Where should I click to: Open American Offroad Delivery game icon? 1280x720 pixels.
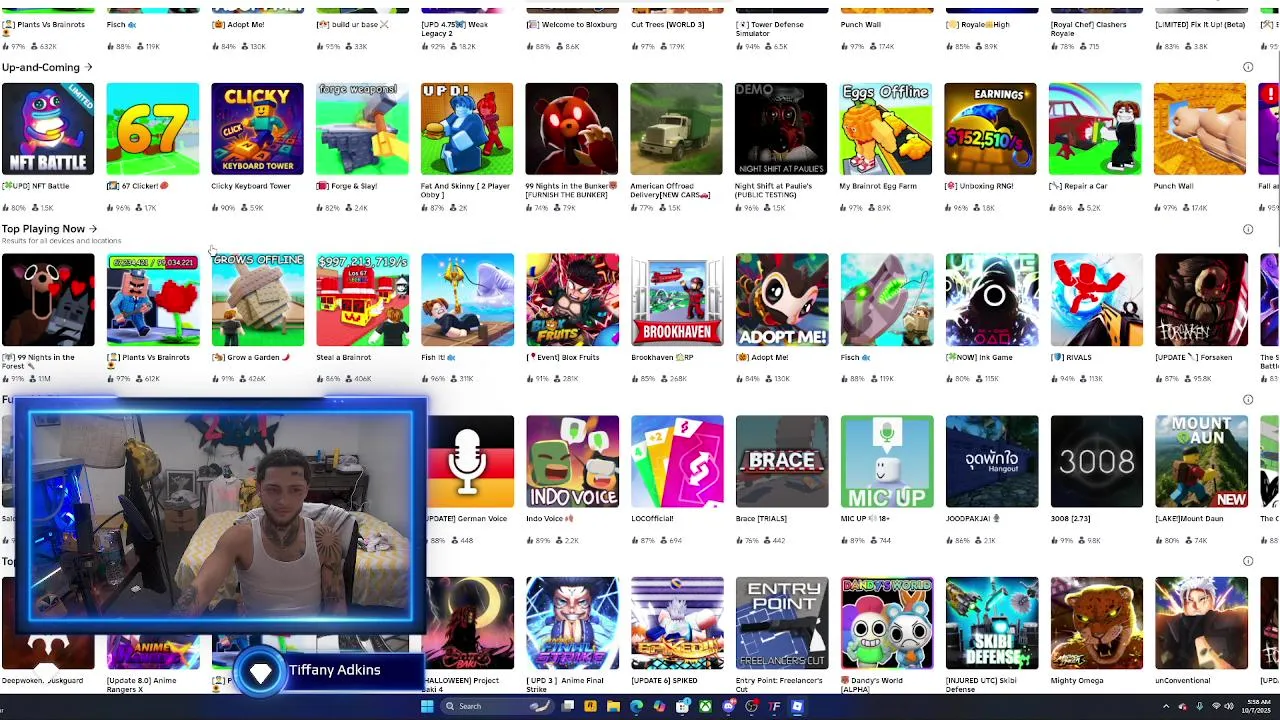point(677,129)
